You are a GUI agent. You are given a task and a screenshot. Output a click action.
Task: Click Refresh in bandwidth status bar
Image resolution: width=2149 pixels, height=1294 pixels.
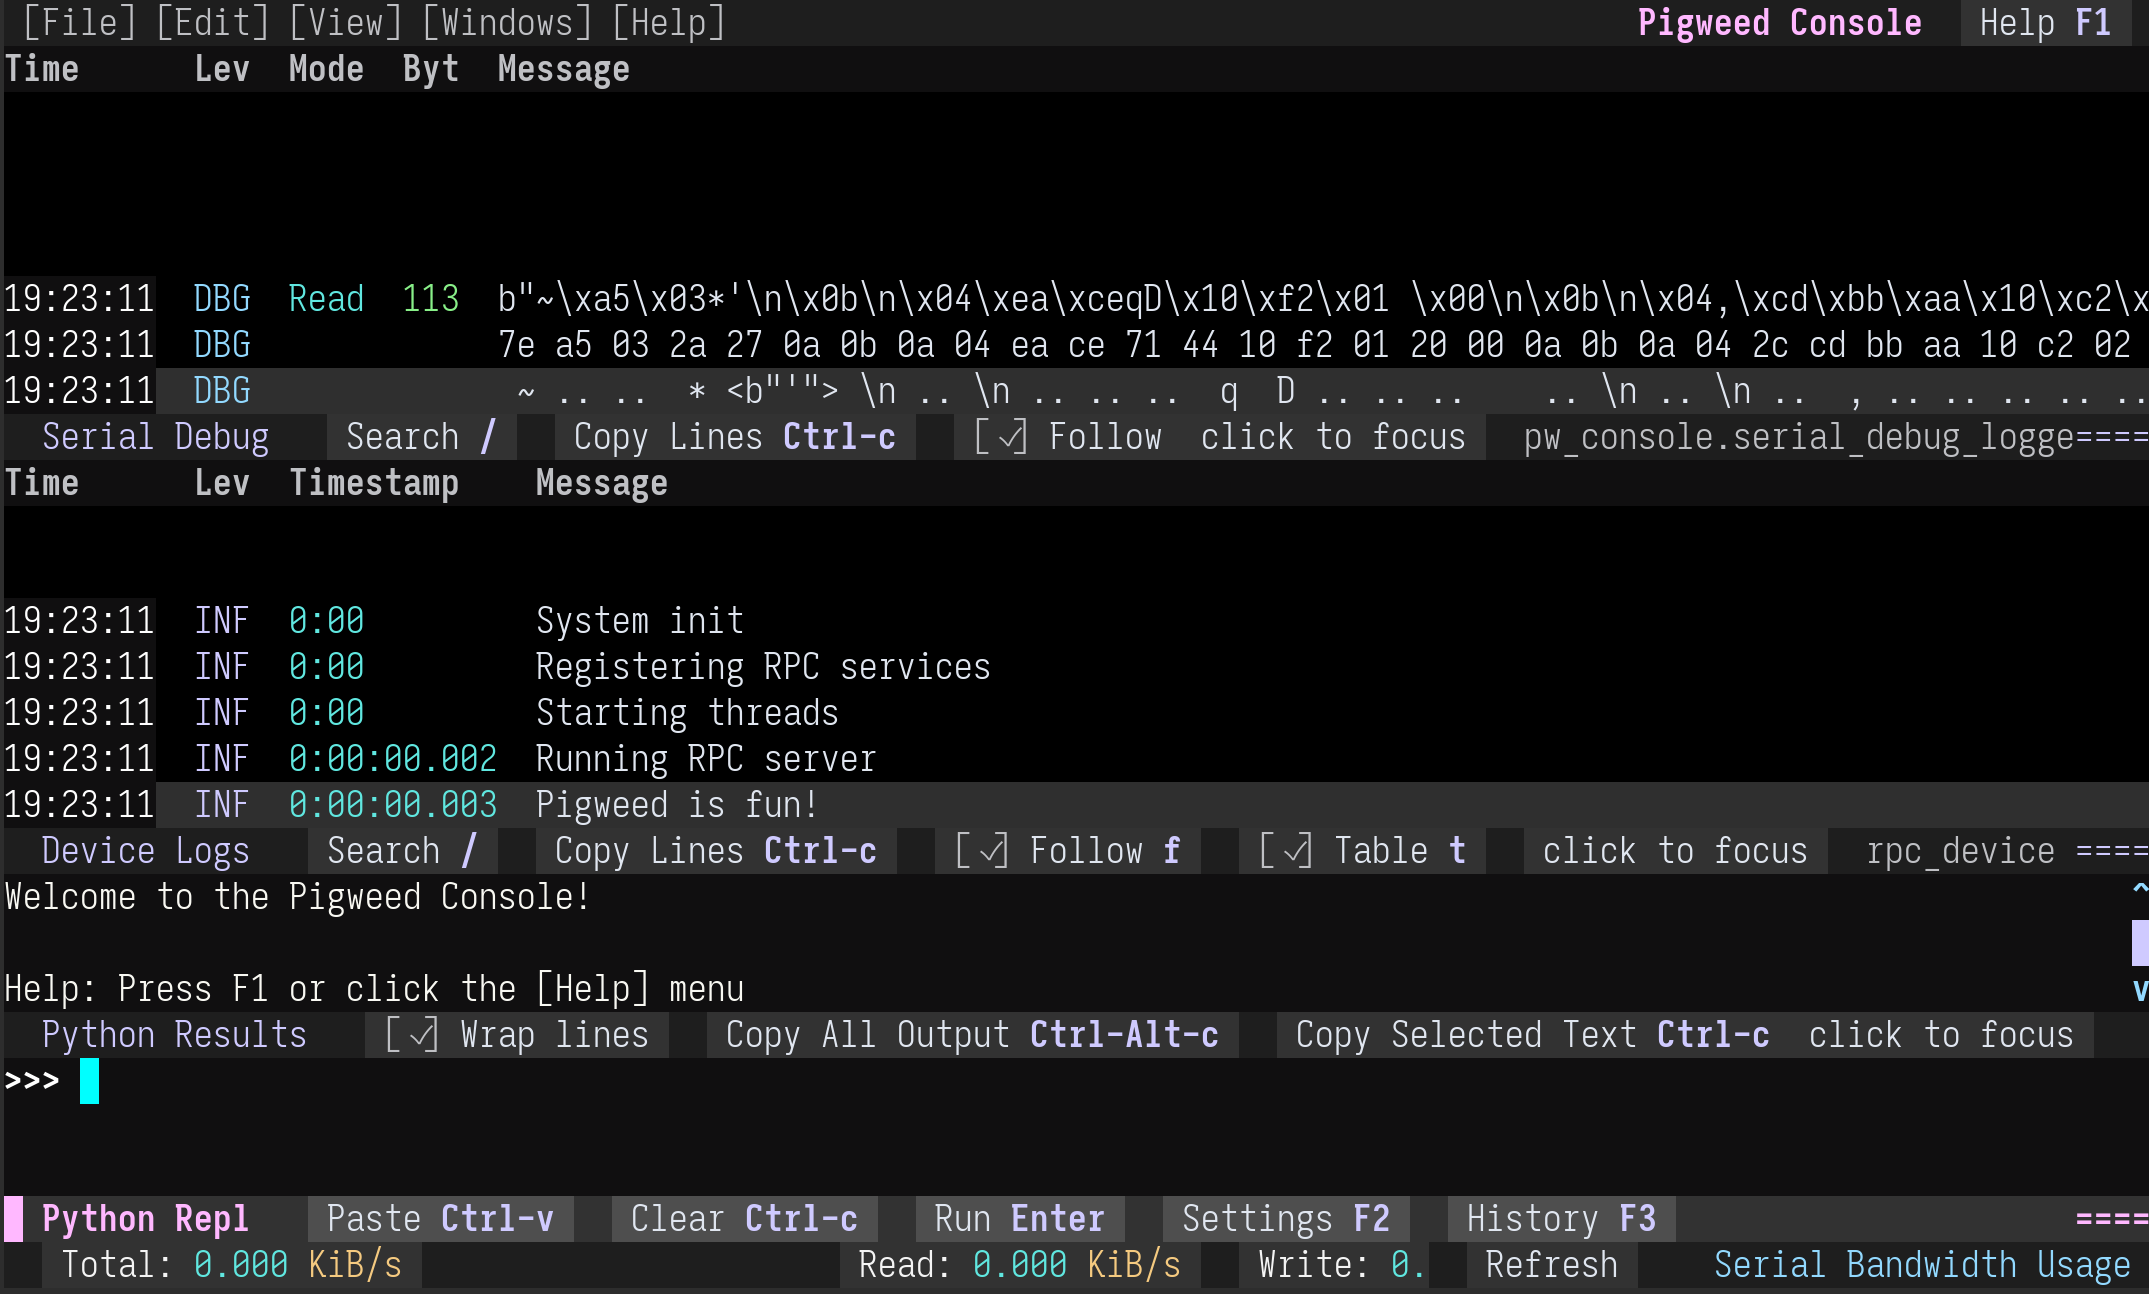(x=1550, y=1265)
